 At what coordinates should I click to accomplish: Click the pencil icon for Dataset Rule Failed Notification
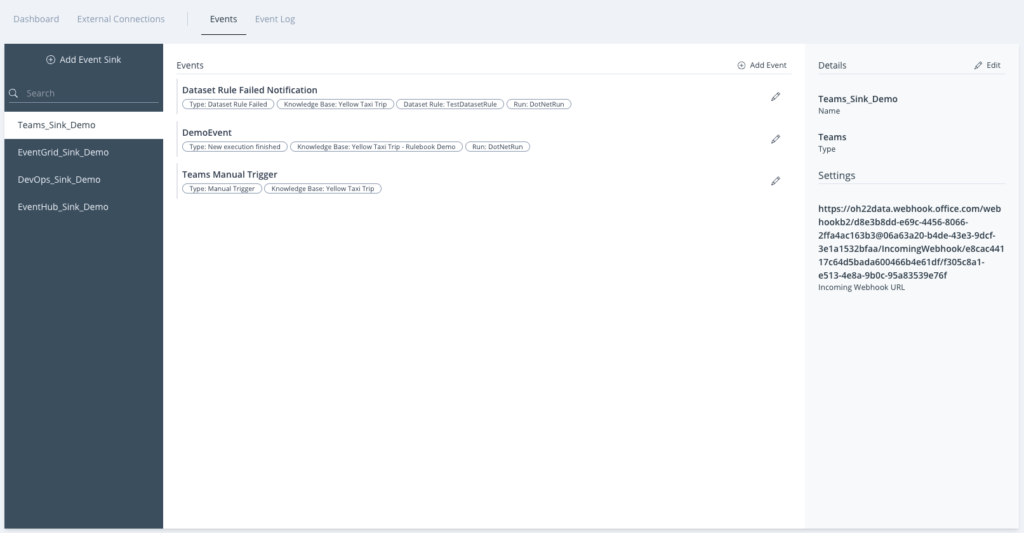[x=775, y=97]
